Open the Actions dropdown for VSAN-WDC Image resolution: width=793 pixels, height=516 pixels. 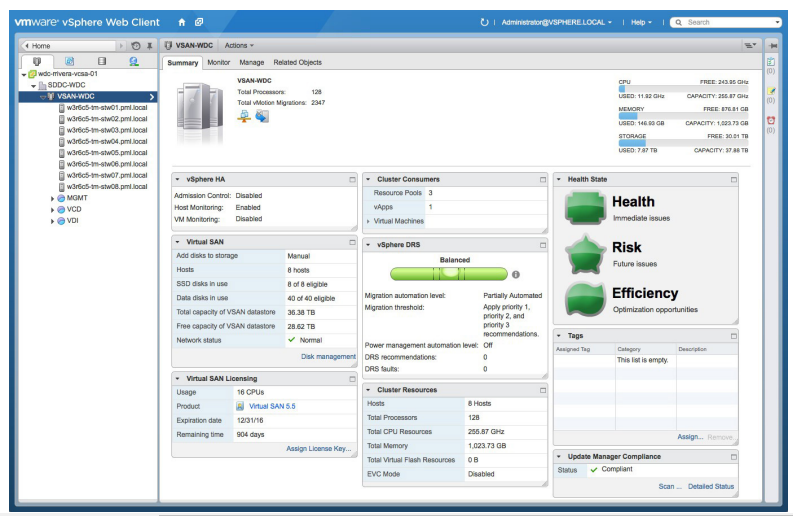click(239, 46)
